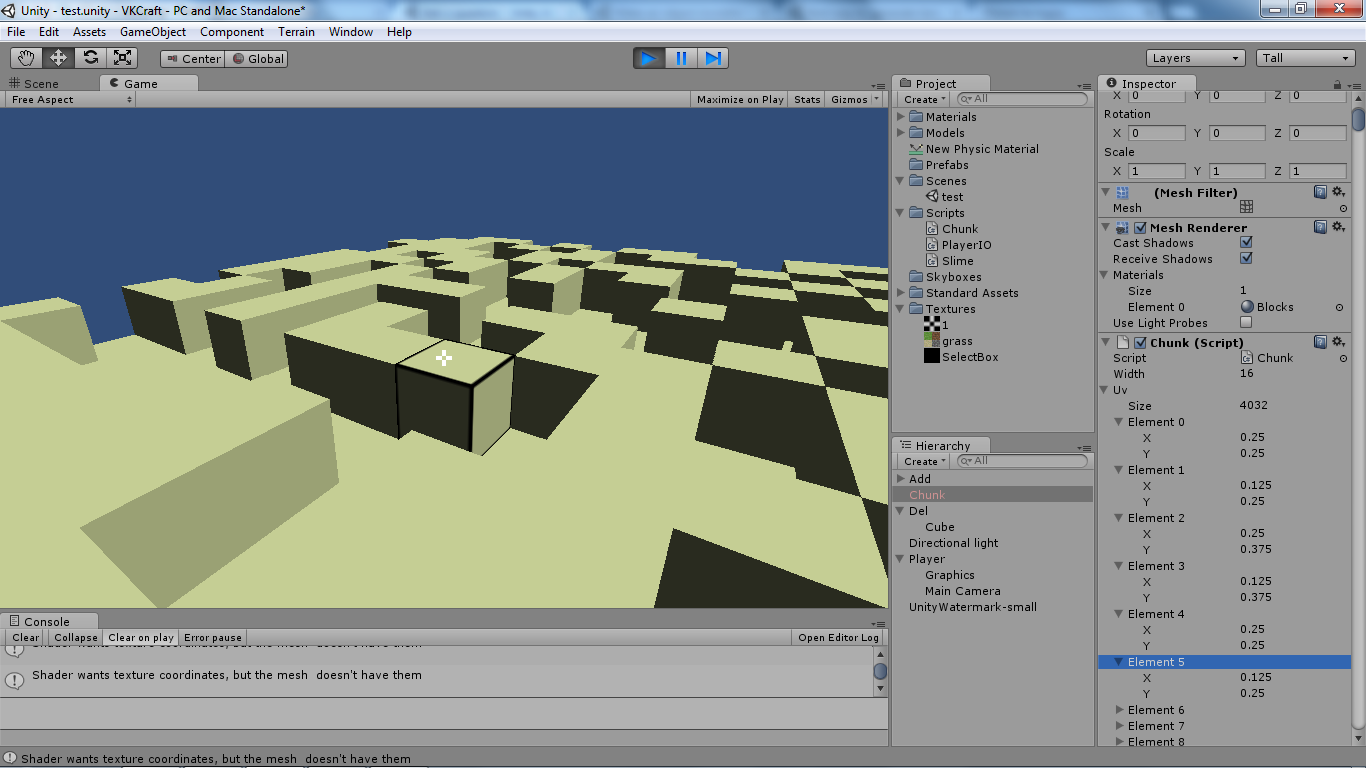
Task: Toggle Global coordinate space button
Action: [257, 59]
